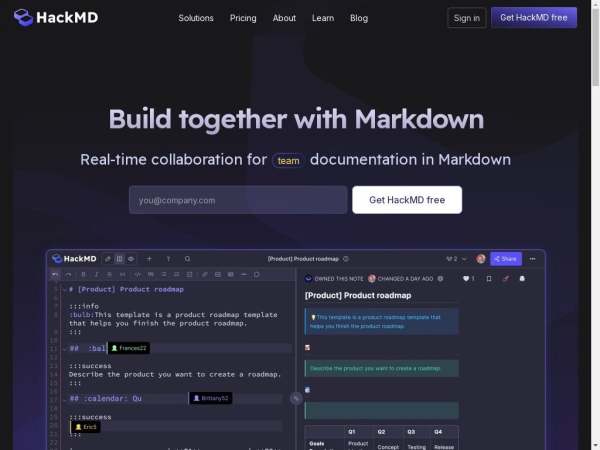This screenshot has height=450, width=600.
Task: Click the '[Product] Product roadmap' preview heading
Action: point(358,295)
